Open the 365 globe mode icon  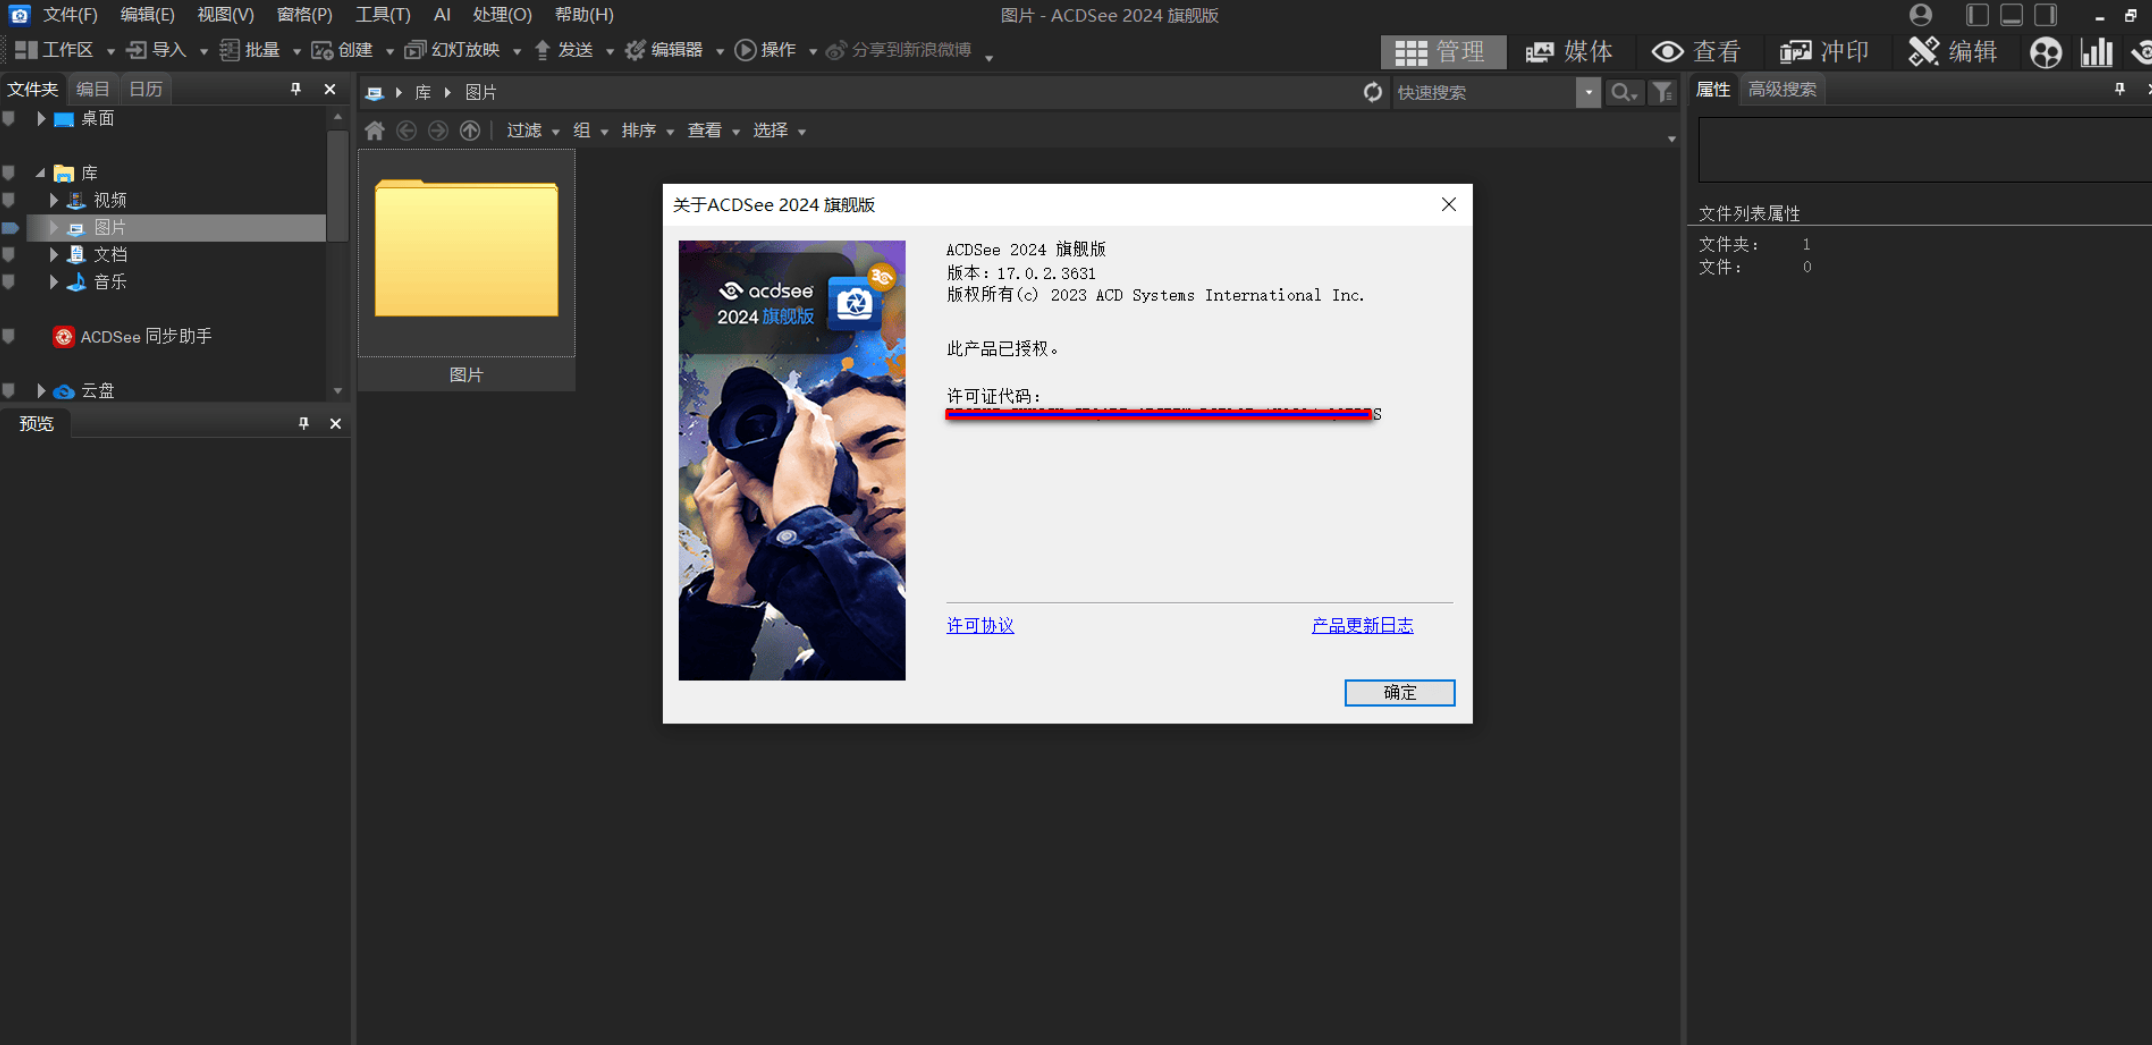(x=2045, y=52)
